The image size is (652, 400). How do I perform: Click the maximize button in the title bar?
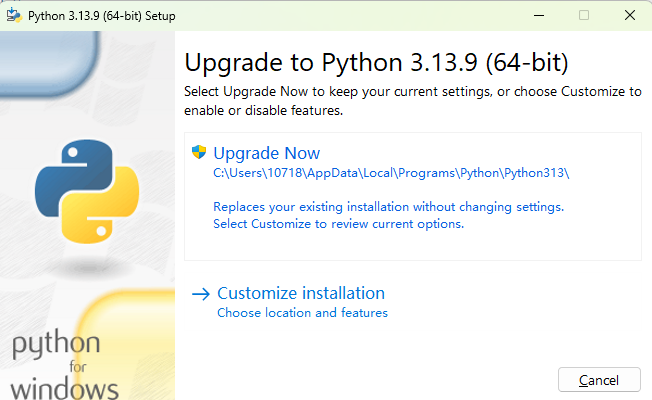point(584,15)
